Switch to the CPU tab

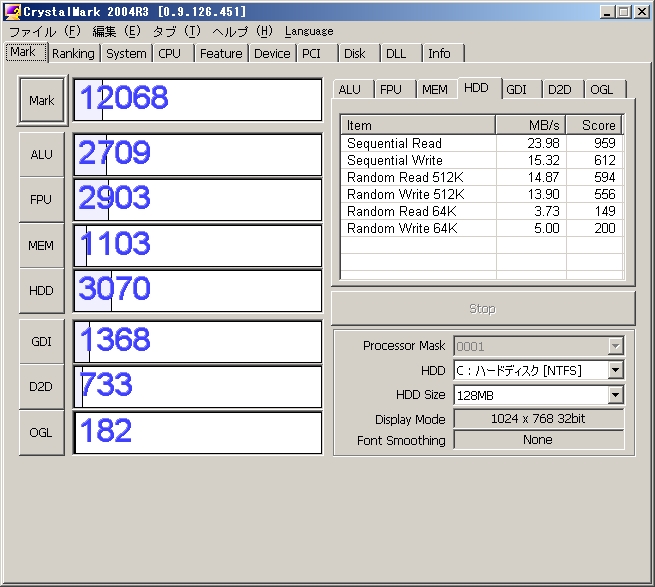point(173,53)
